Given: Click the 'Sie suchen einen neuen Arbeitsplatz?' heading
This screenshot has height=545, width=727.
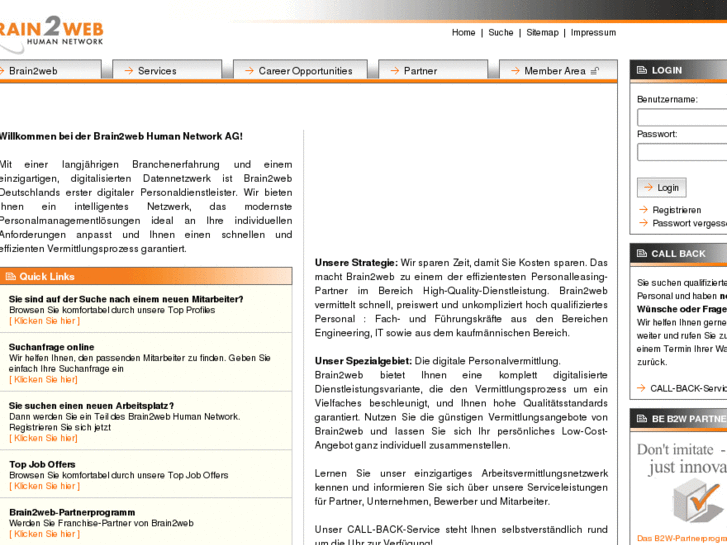Looking at the screenshot, I should click(91, 405).
